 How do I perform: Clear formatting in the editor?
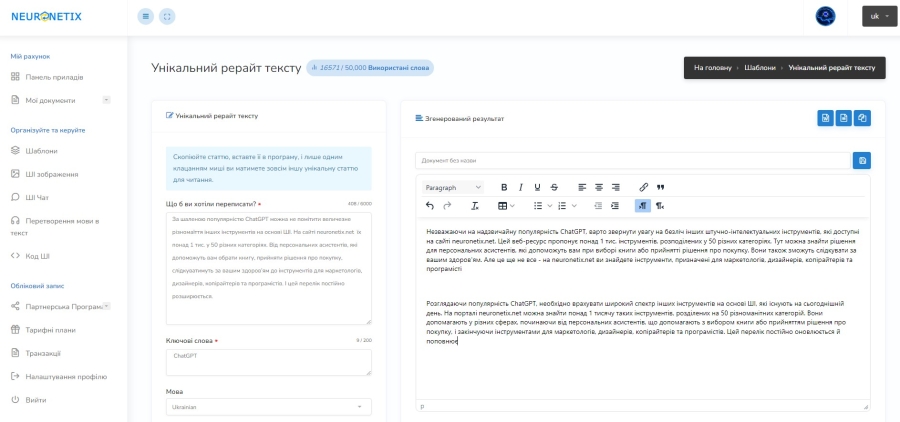click(475, 206)
